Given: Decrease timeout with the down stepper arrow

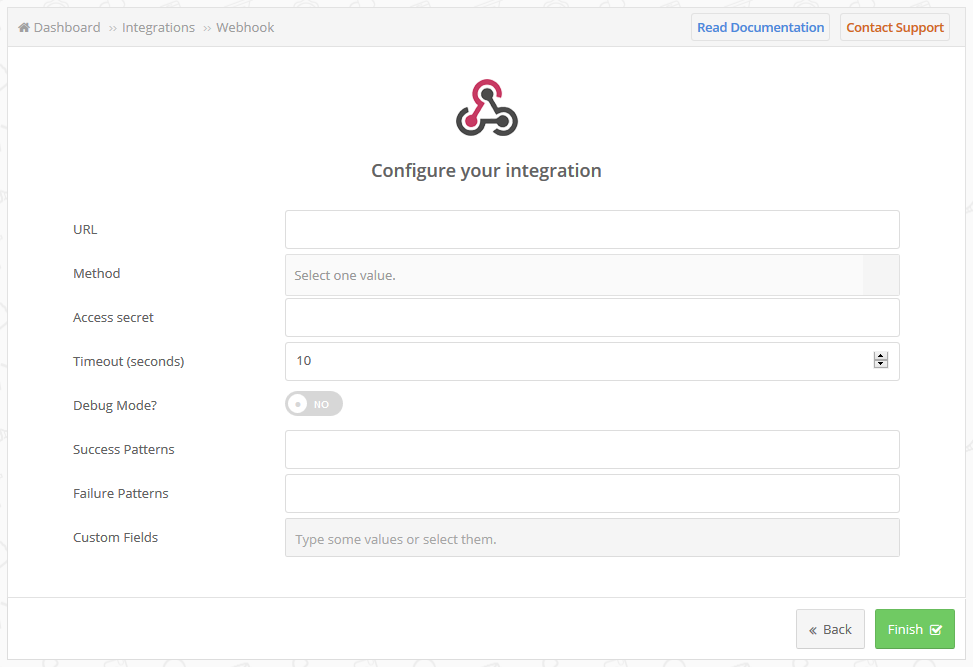Looking at the screenshot, I should point(881,364).
